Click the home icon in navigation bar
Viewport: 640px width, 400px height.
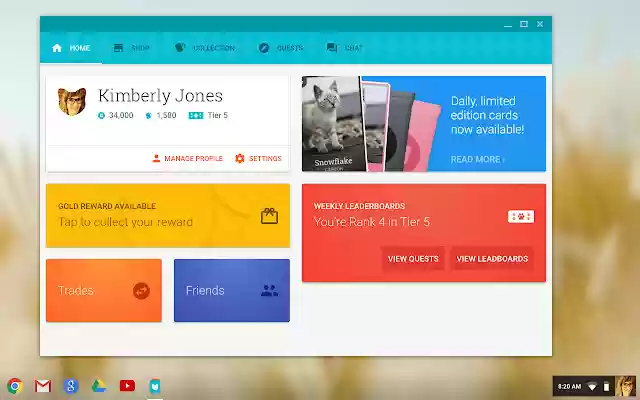click(x=57, y=48)
